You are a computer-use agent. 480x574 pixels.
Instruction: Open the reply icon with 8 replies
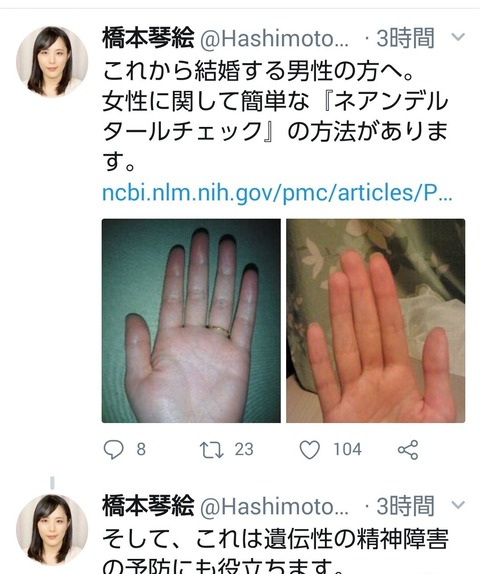click(x=114, y=450)
